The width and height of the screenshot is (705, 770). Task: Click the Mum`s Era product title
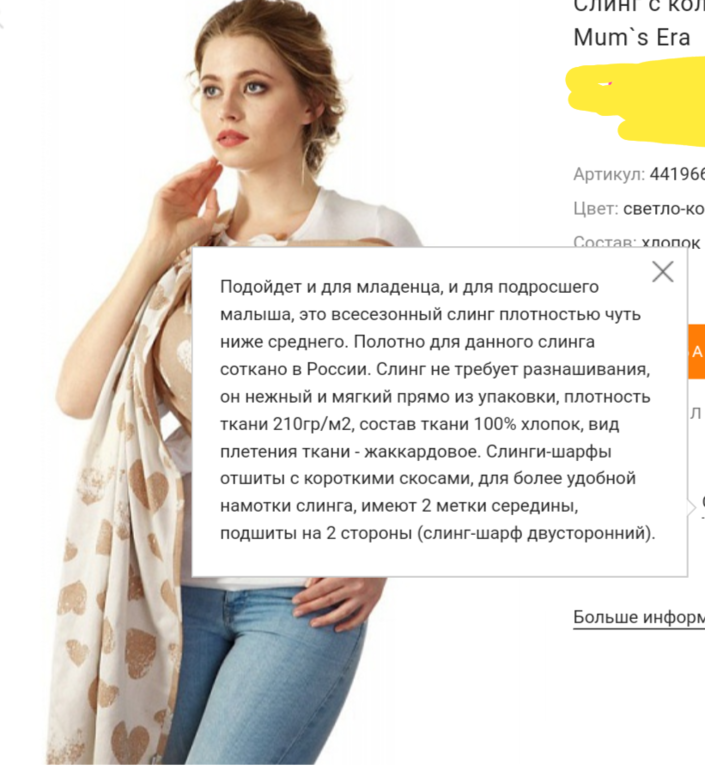coord(632,37)
